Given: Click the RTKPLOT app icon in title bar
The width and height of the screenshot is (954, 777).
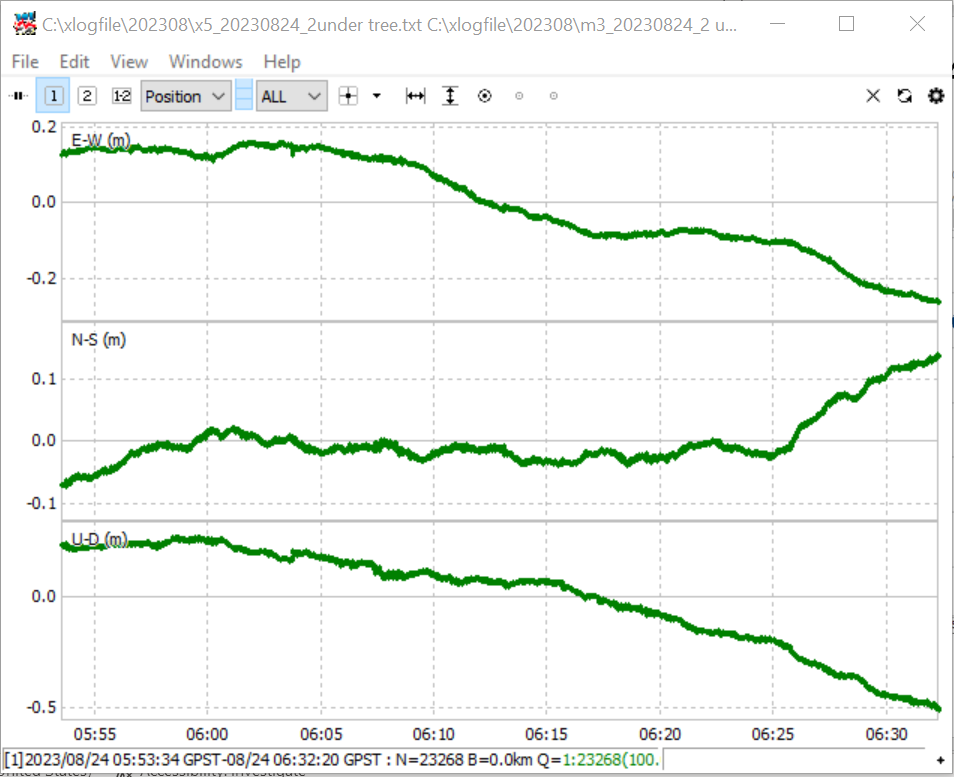Looking at the screenshot, I should (25, 24).
